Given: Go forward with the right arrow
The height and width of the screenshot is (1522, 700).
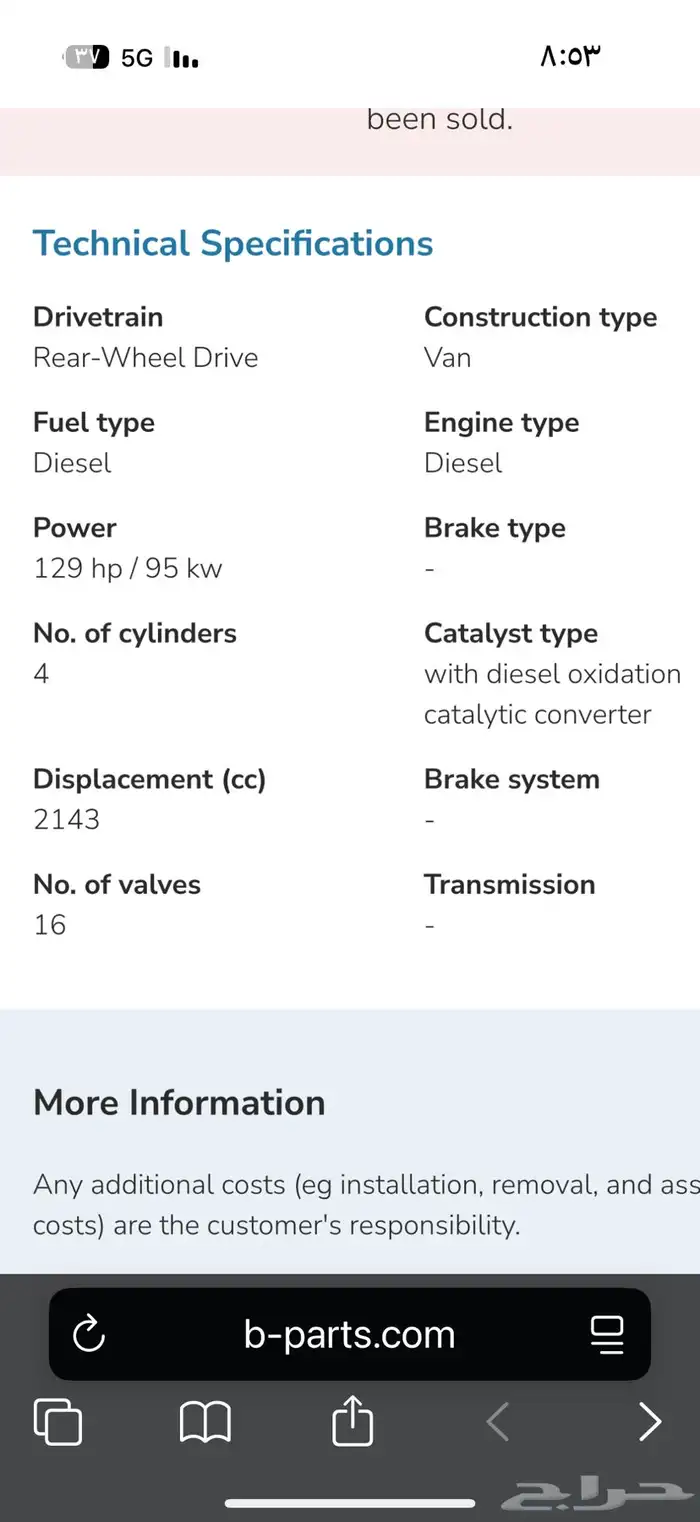Looking at the screenshot, I should pos(650,1421).
